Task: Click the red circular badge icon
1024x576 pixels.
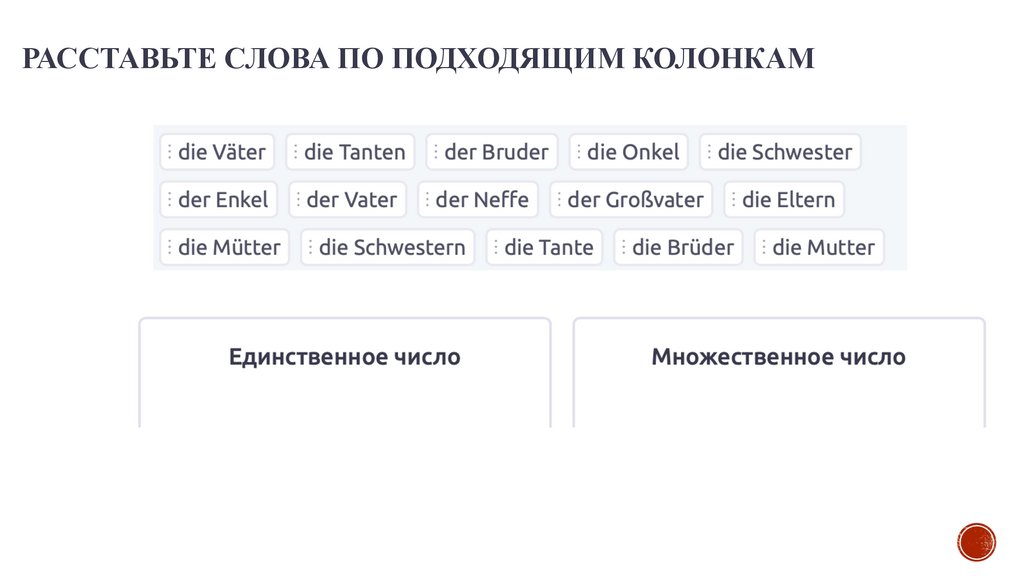Action: [x=976, y=542]
